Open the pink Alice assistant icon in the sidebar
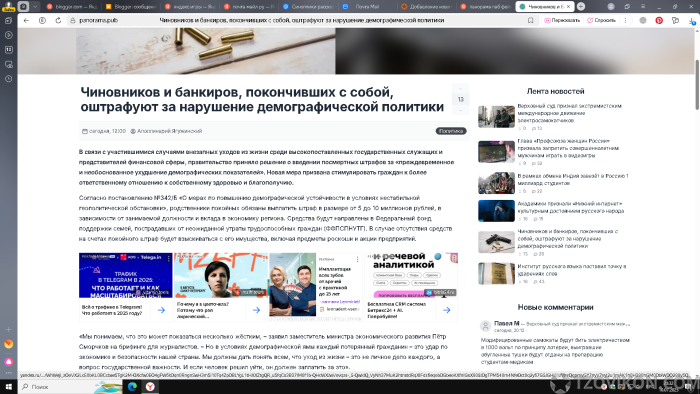This screenshot has height=394, width=700. point(8,361)
